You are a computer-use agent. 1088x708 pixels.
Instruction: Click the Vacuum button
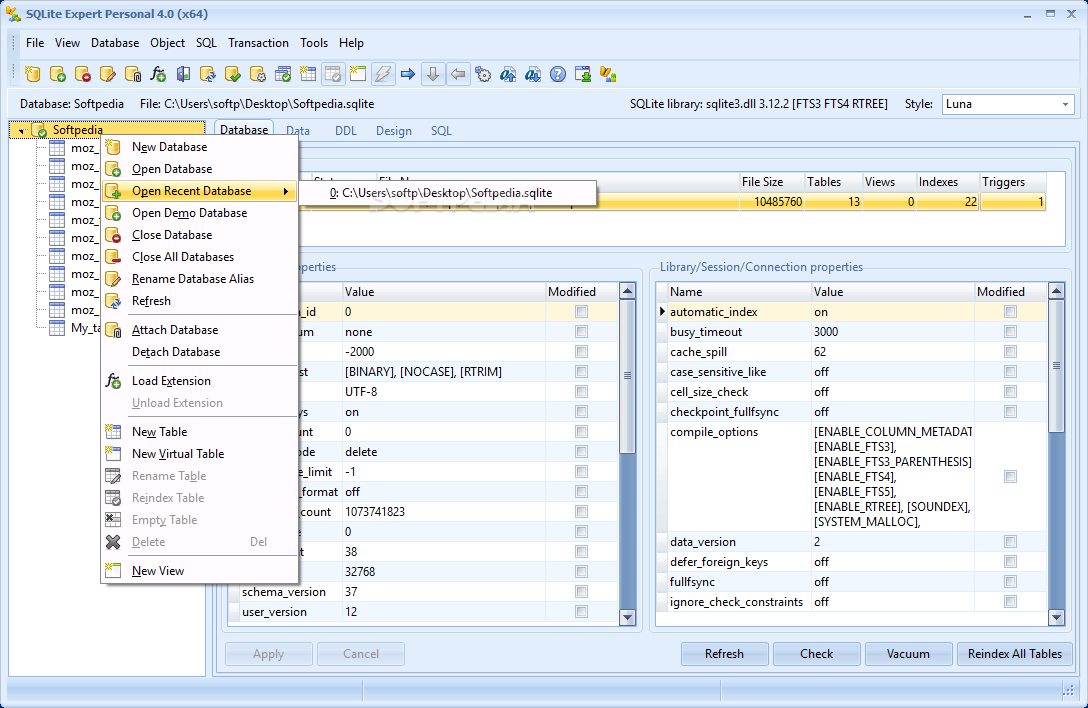pyautogui.click(x=908, y=654)
